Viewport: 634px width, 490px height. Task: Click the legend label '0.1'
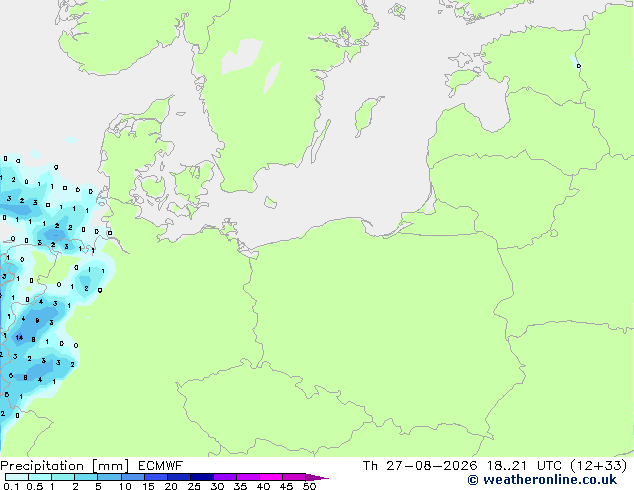tap(11, 486)
